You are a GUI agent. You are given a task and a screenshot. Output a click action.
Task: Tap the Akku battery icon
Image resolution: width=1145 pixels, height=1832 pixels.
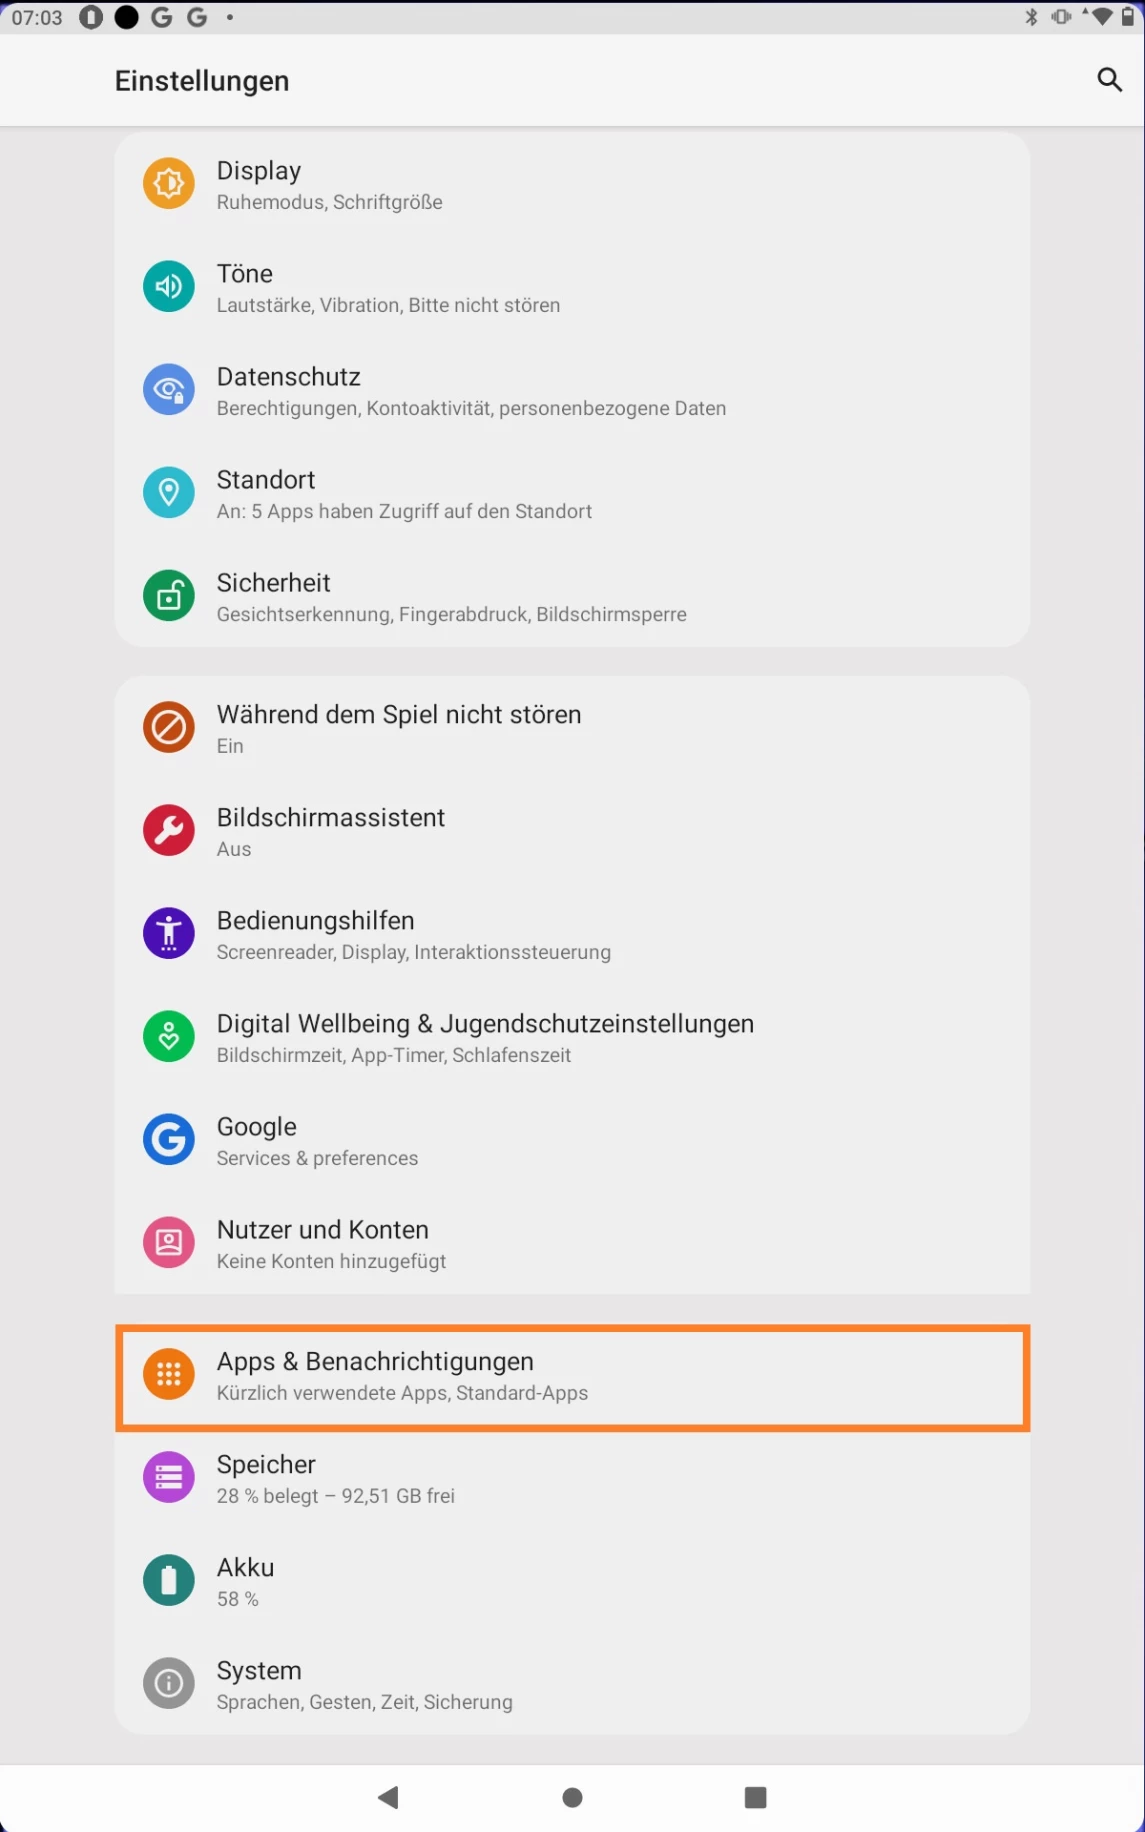click(169, 1581)
